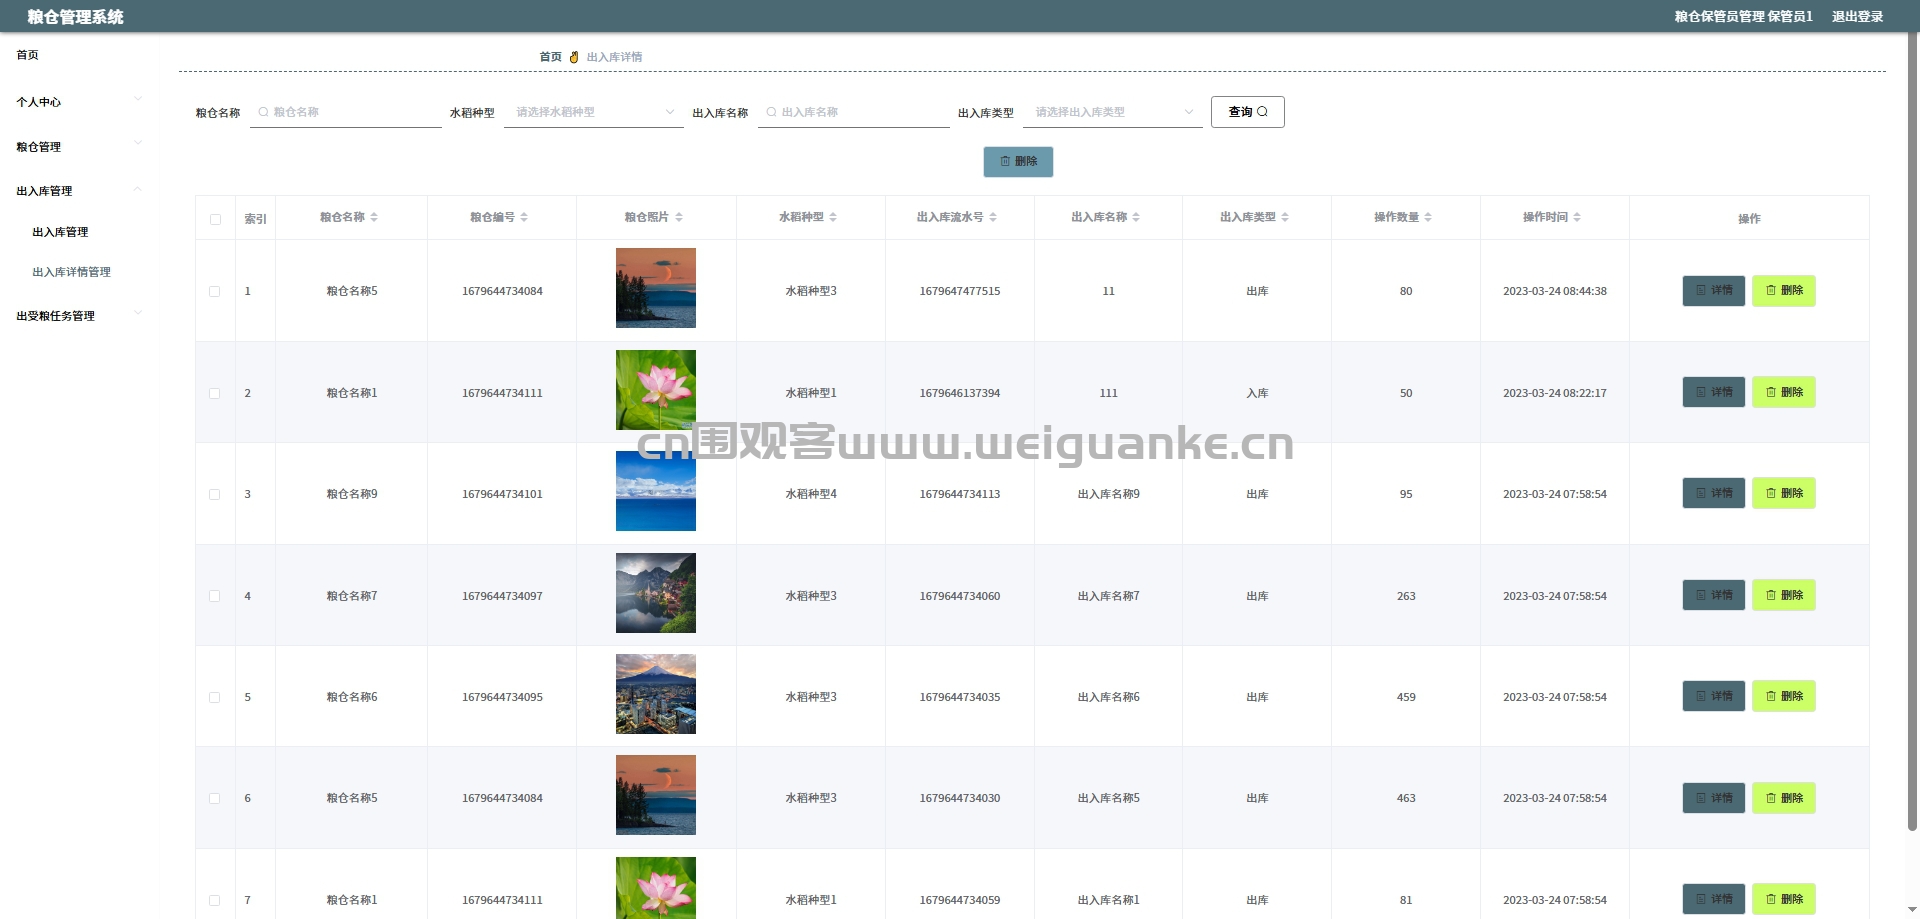
Task: Delete row 3 出入库名称9
Action: (1784, 493)
